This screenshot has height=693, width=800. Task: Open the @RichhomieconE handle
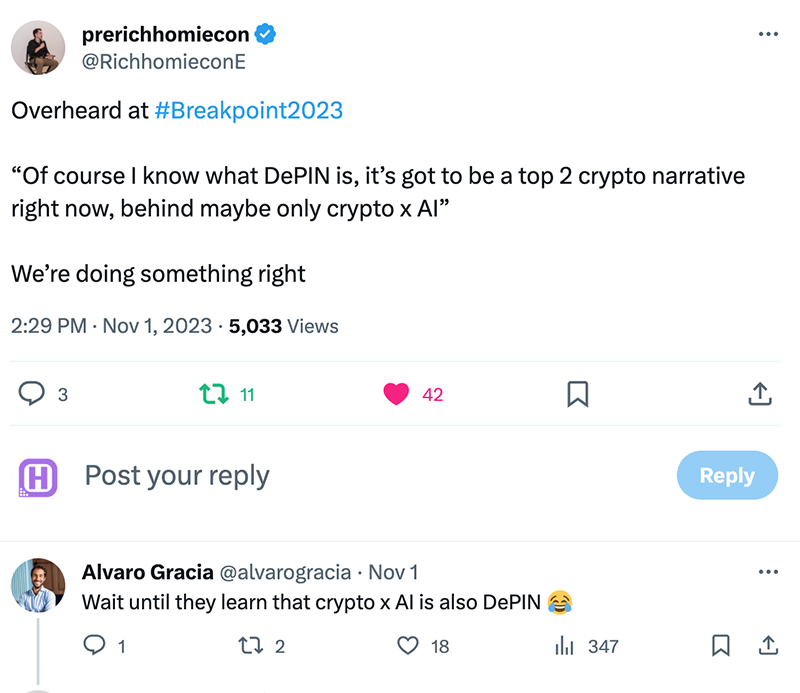point(164,62)
